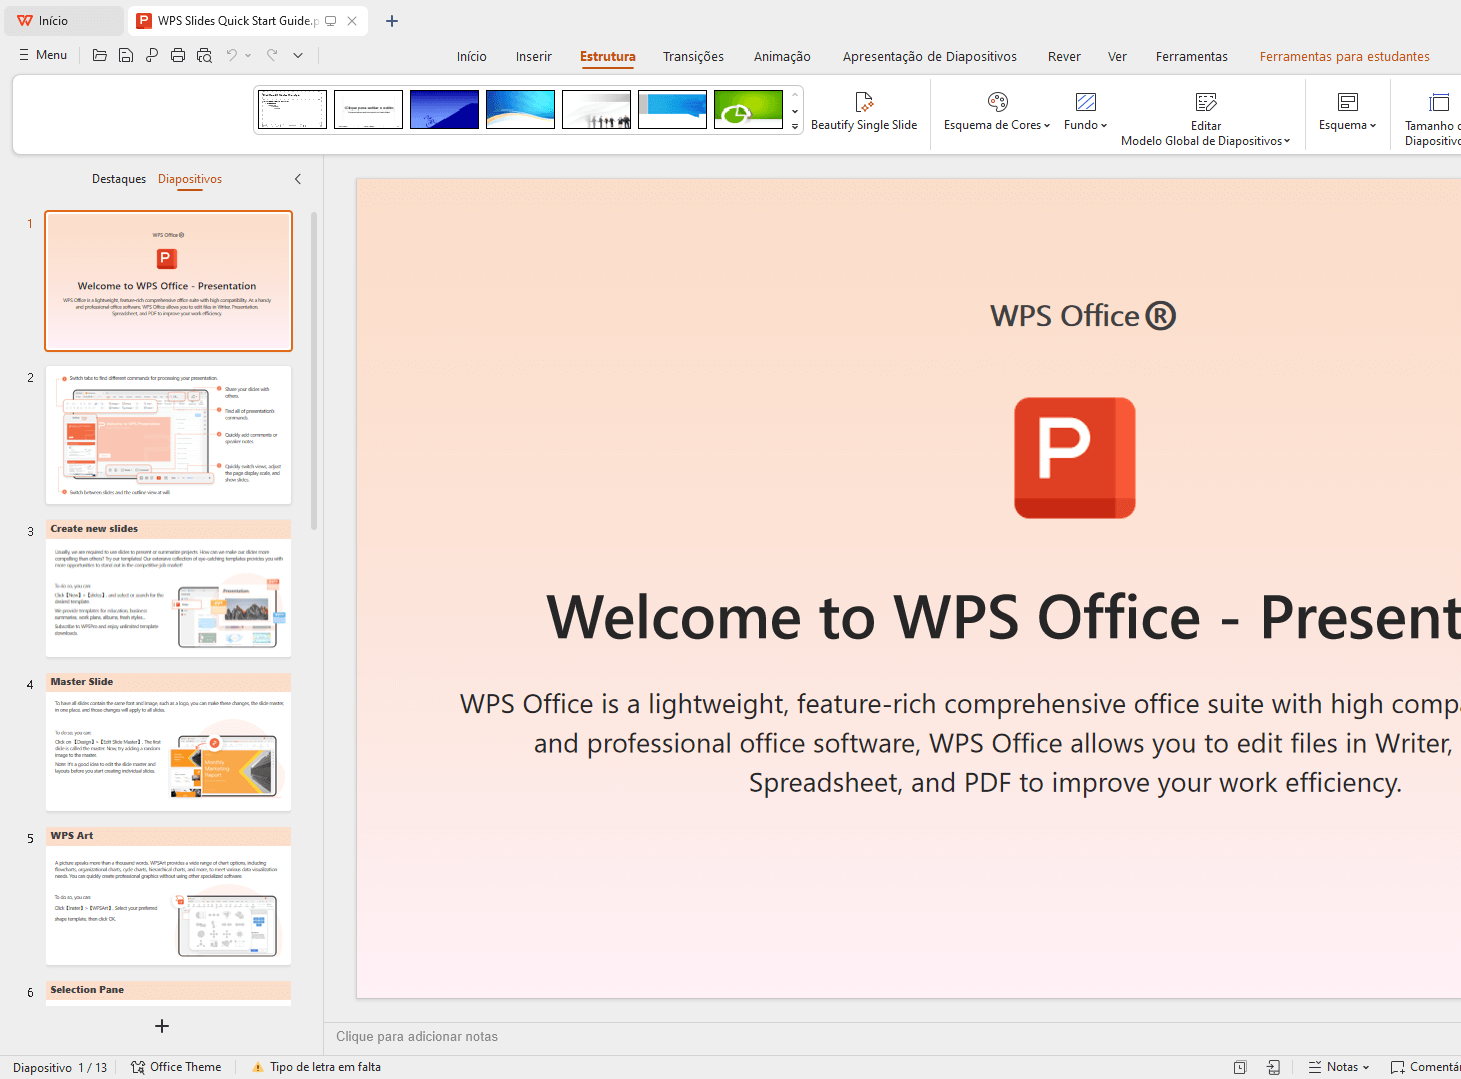Select the Estrutura ribbon tab

tap(608, 56)
